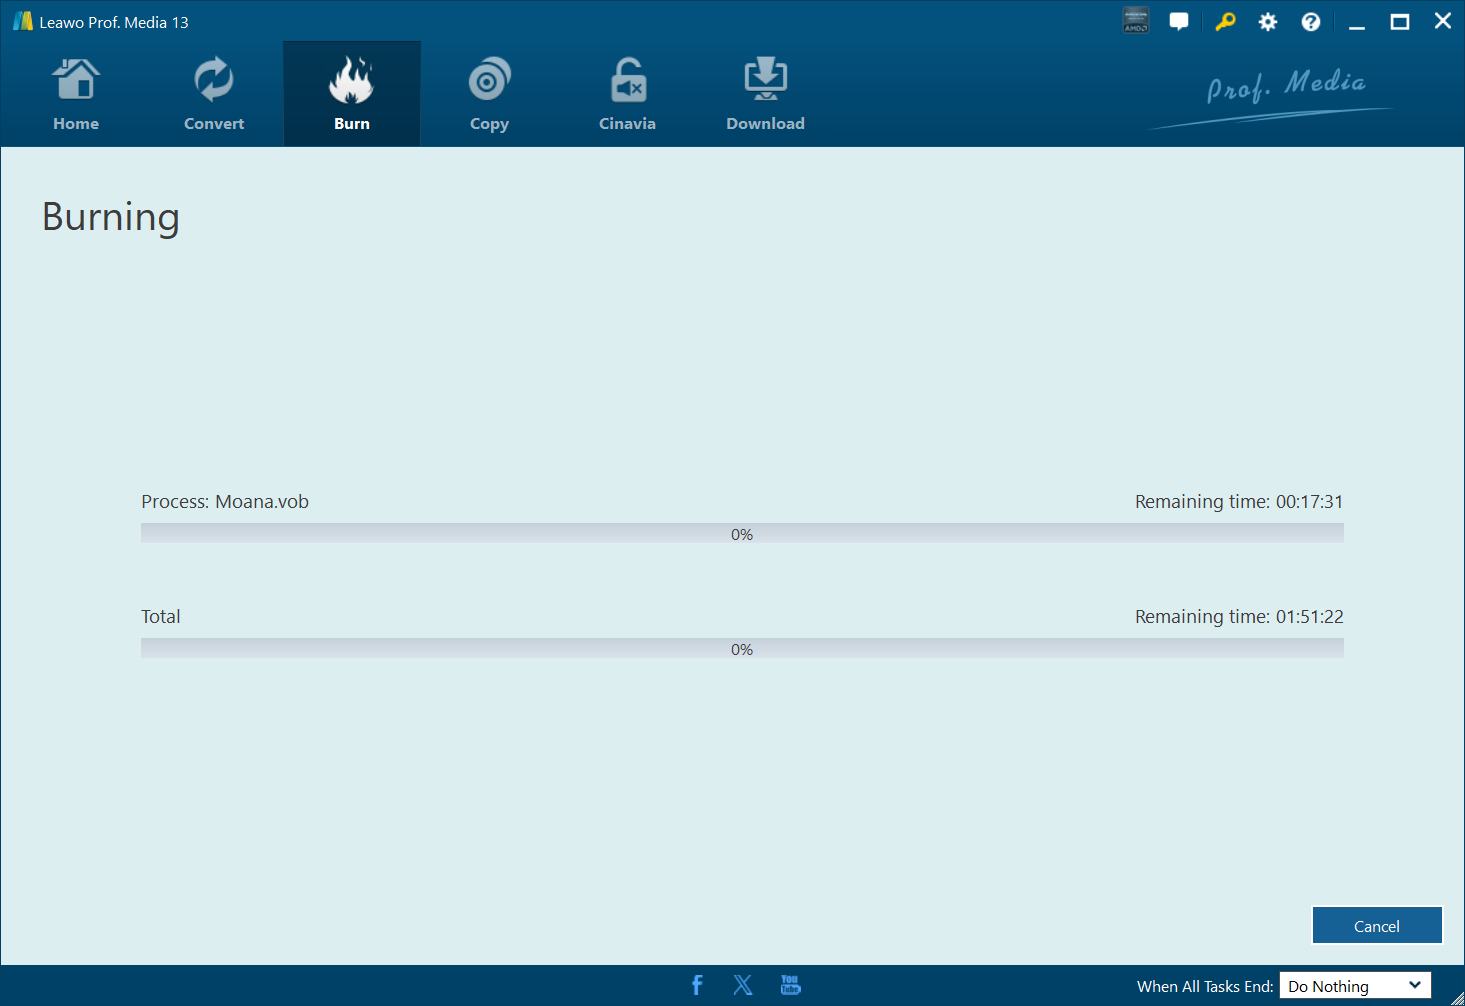
Task: Select the Burn flame icon
Action: pyautogui.click(x=351, y=82)
